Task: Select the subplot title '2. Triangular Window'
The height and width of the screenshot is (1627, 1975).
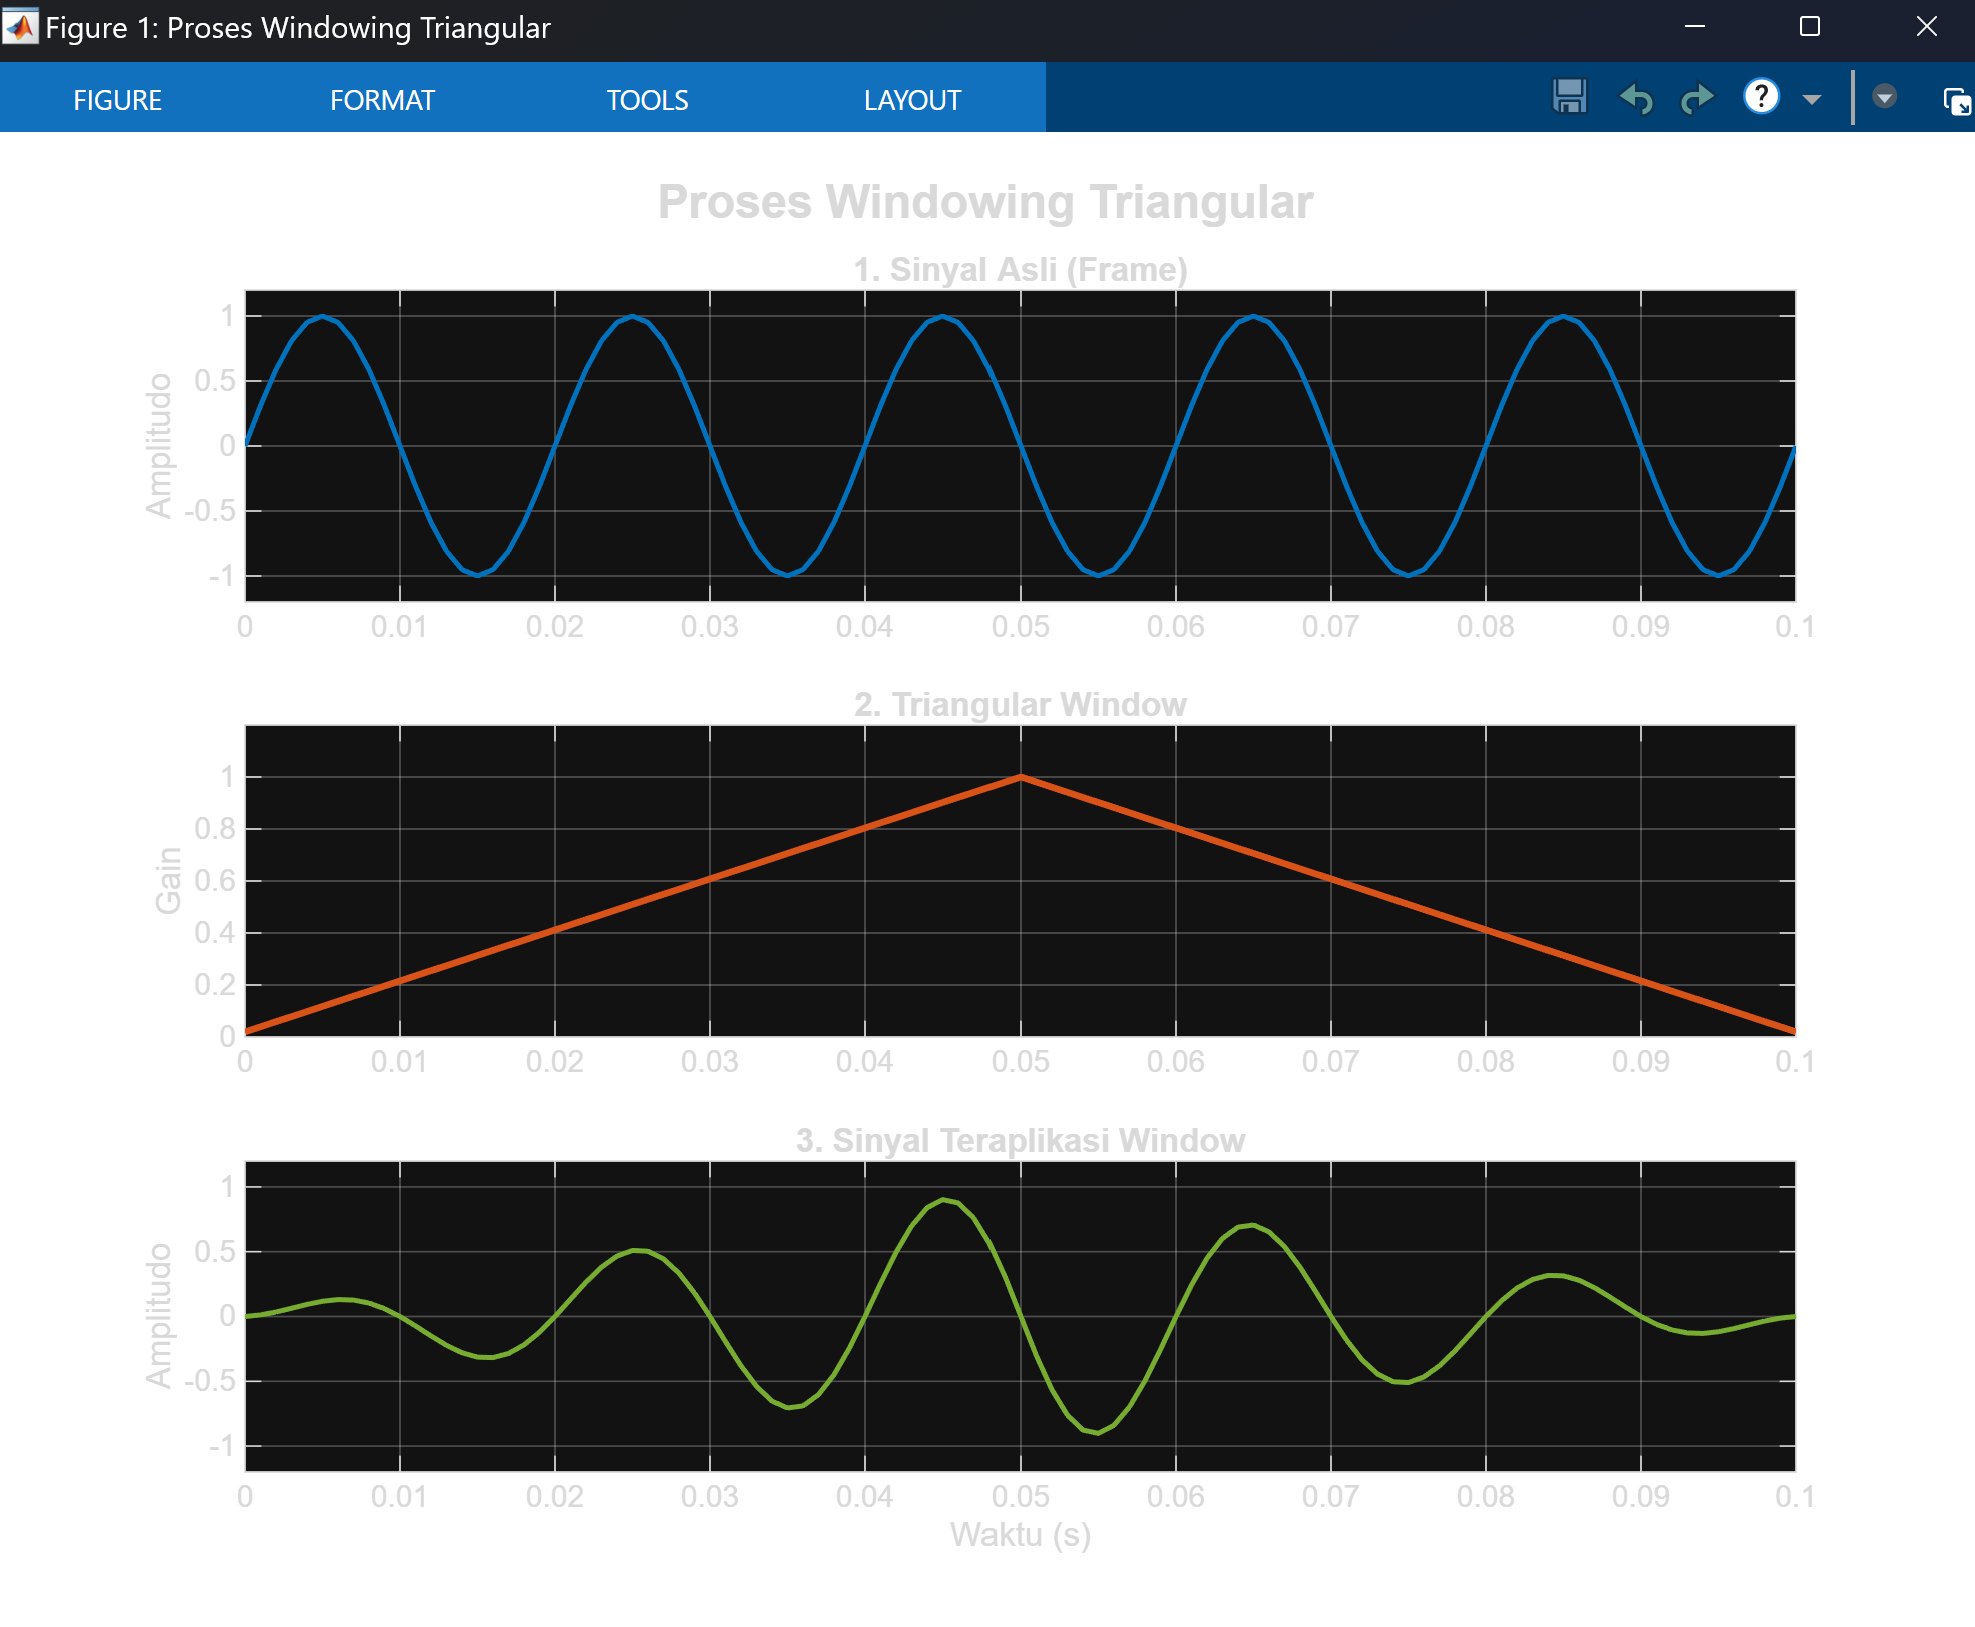Action: [x=1020, y=705]
